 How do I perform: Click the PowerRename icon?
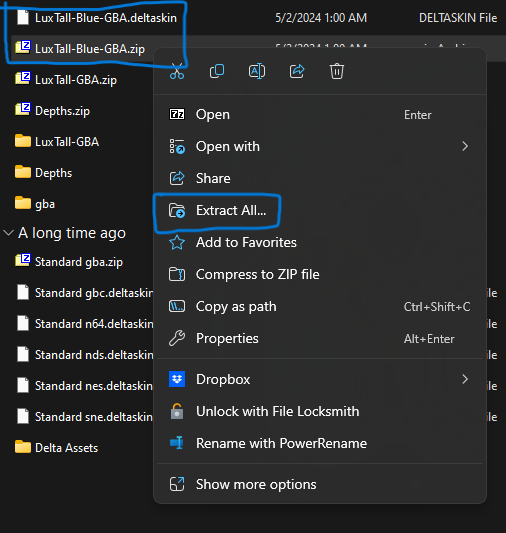click(x=177, y=443)
